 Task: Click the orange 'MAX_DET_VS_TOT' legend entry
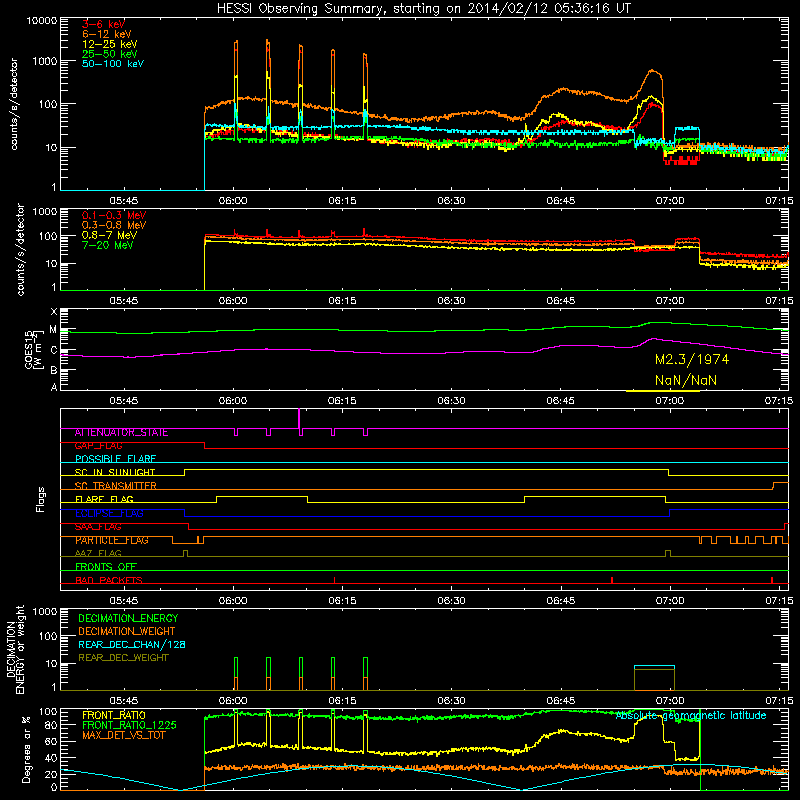(x=123, y=735)
